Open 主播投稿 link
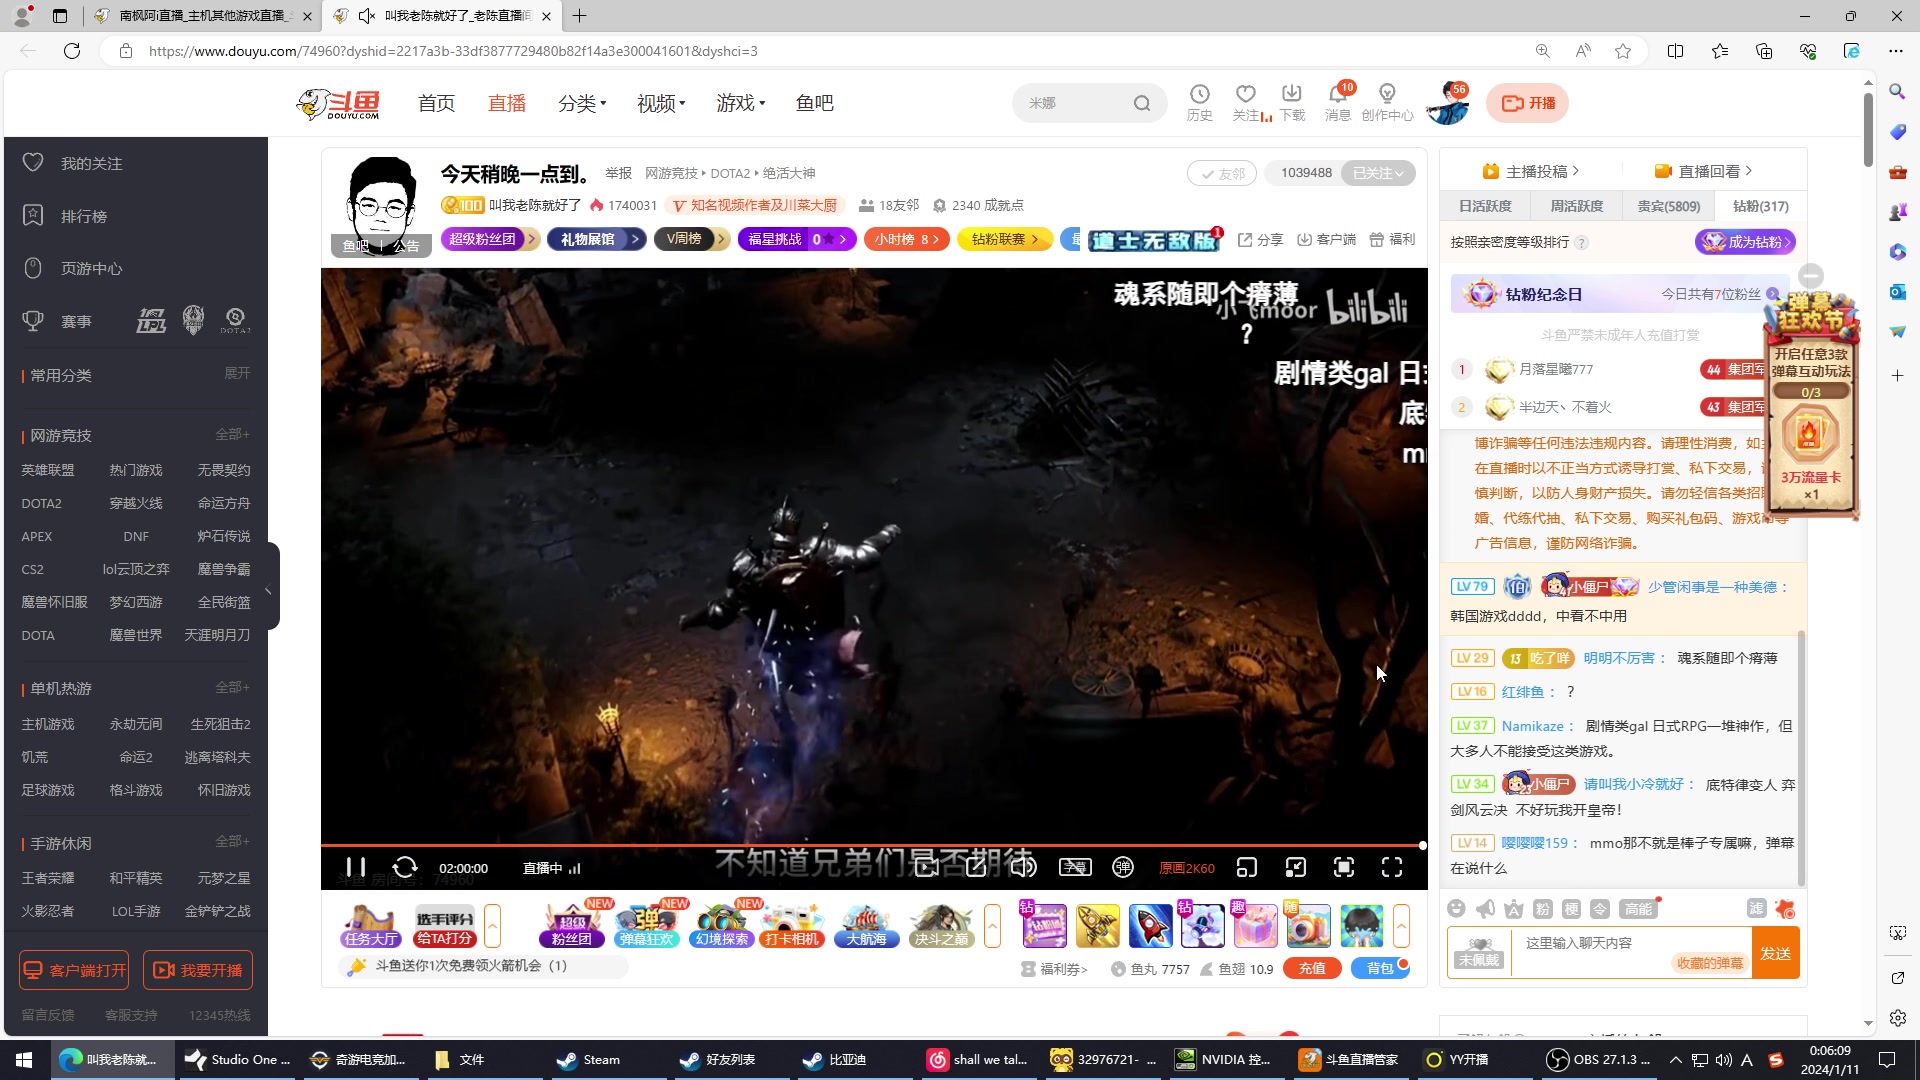Image resolution: width=1920 pixels, height=1080 pixels. 1531,171
